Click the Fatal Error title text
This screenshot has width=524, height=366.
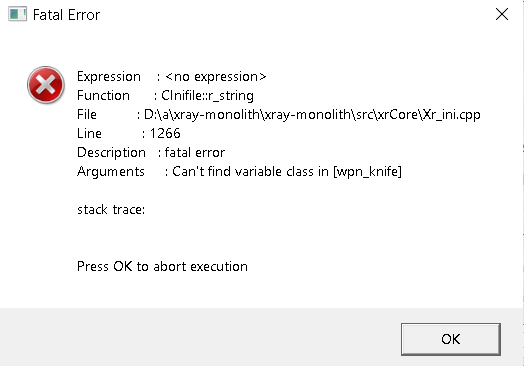click(66, 15)
